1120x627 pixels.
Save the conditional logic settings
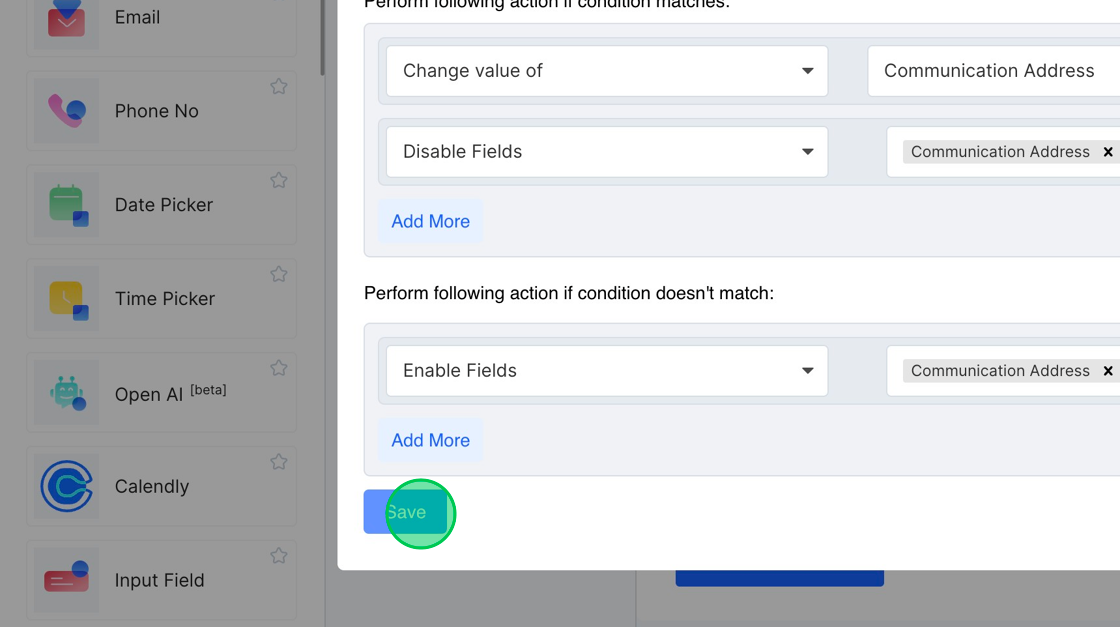[x=405, y=512]
